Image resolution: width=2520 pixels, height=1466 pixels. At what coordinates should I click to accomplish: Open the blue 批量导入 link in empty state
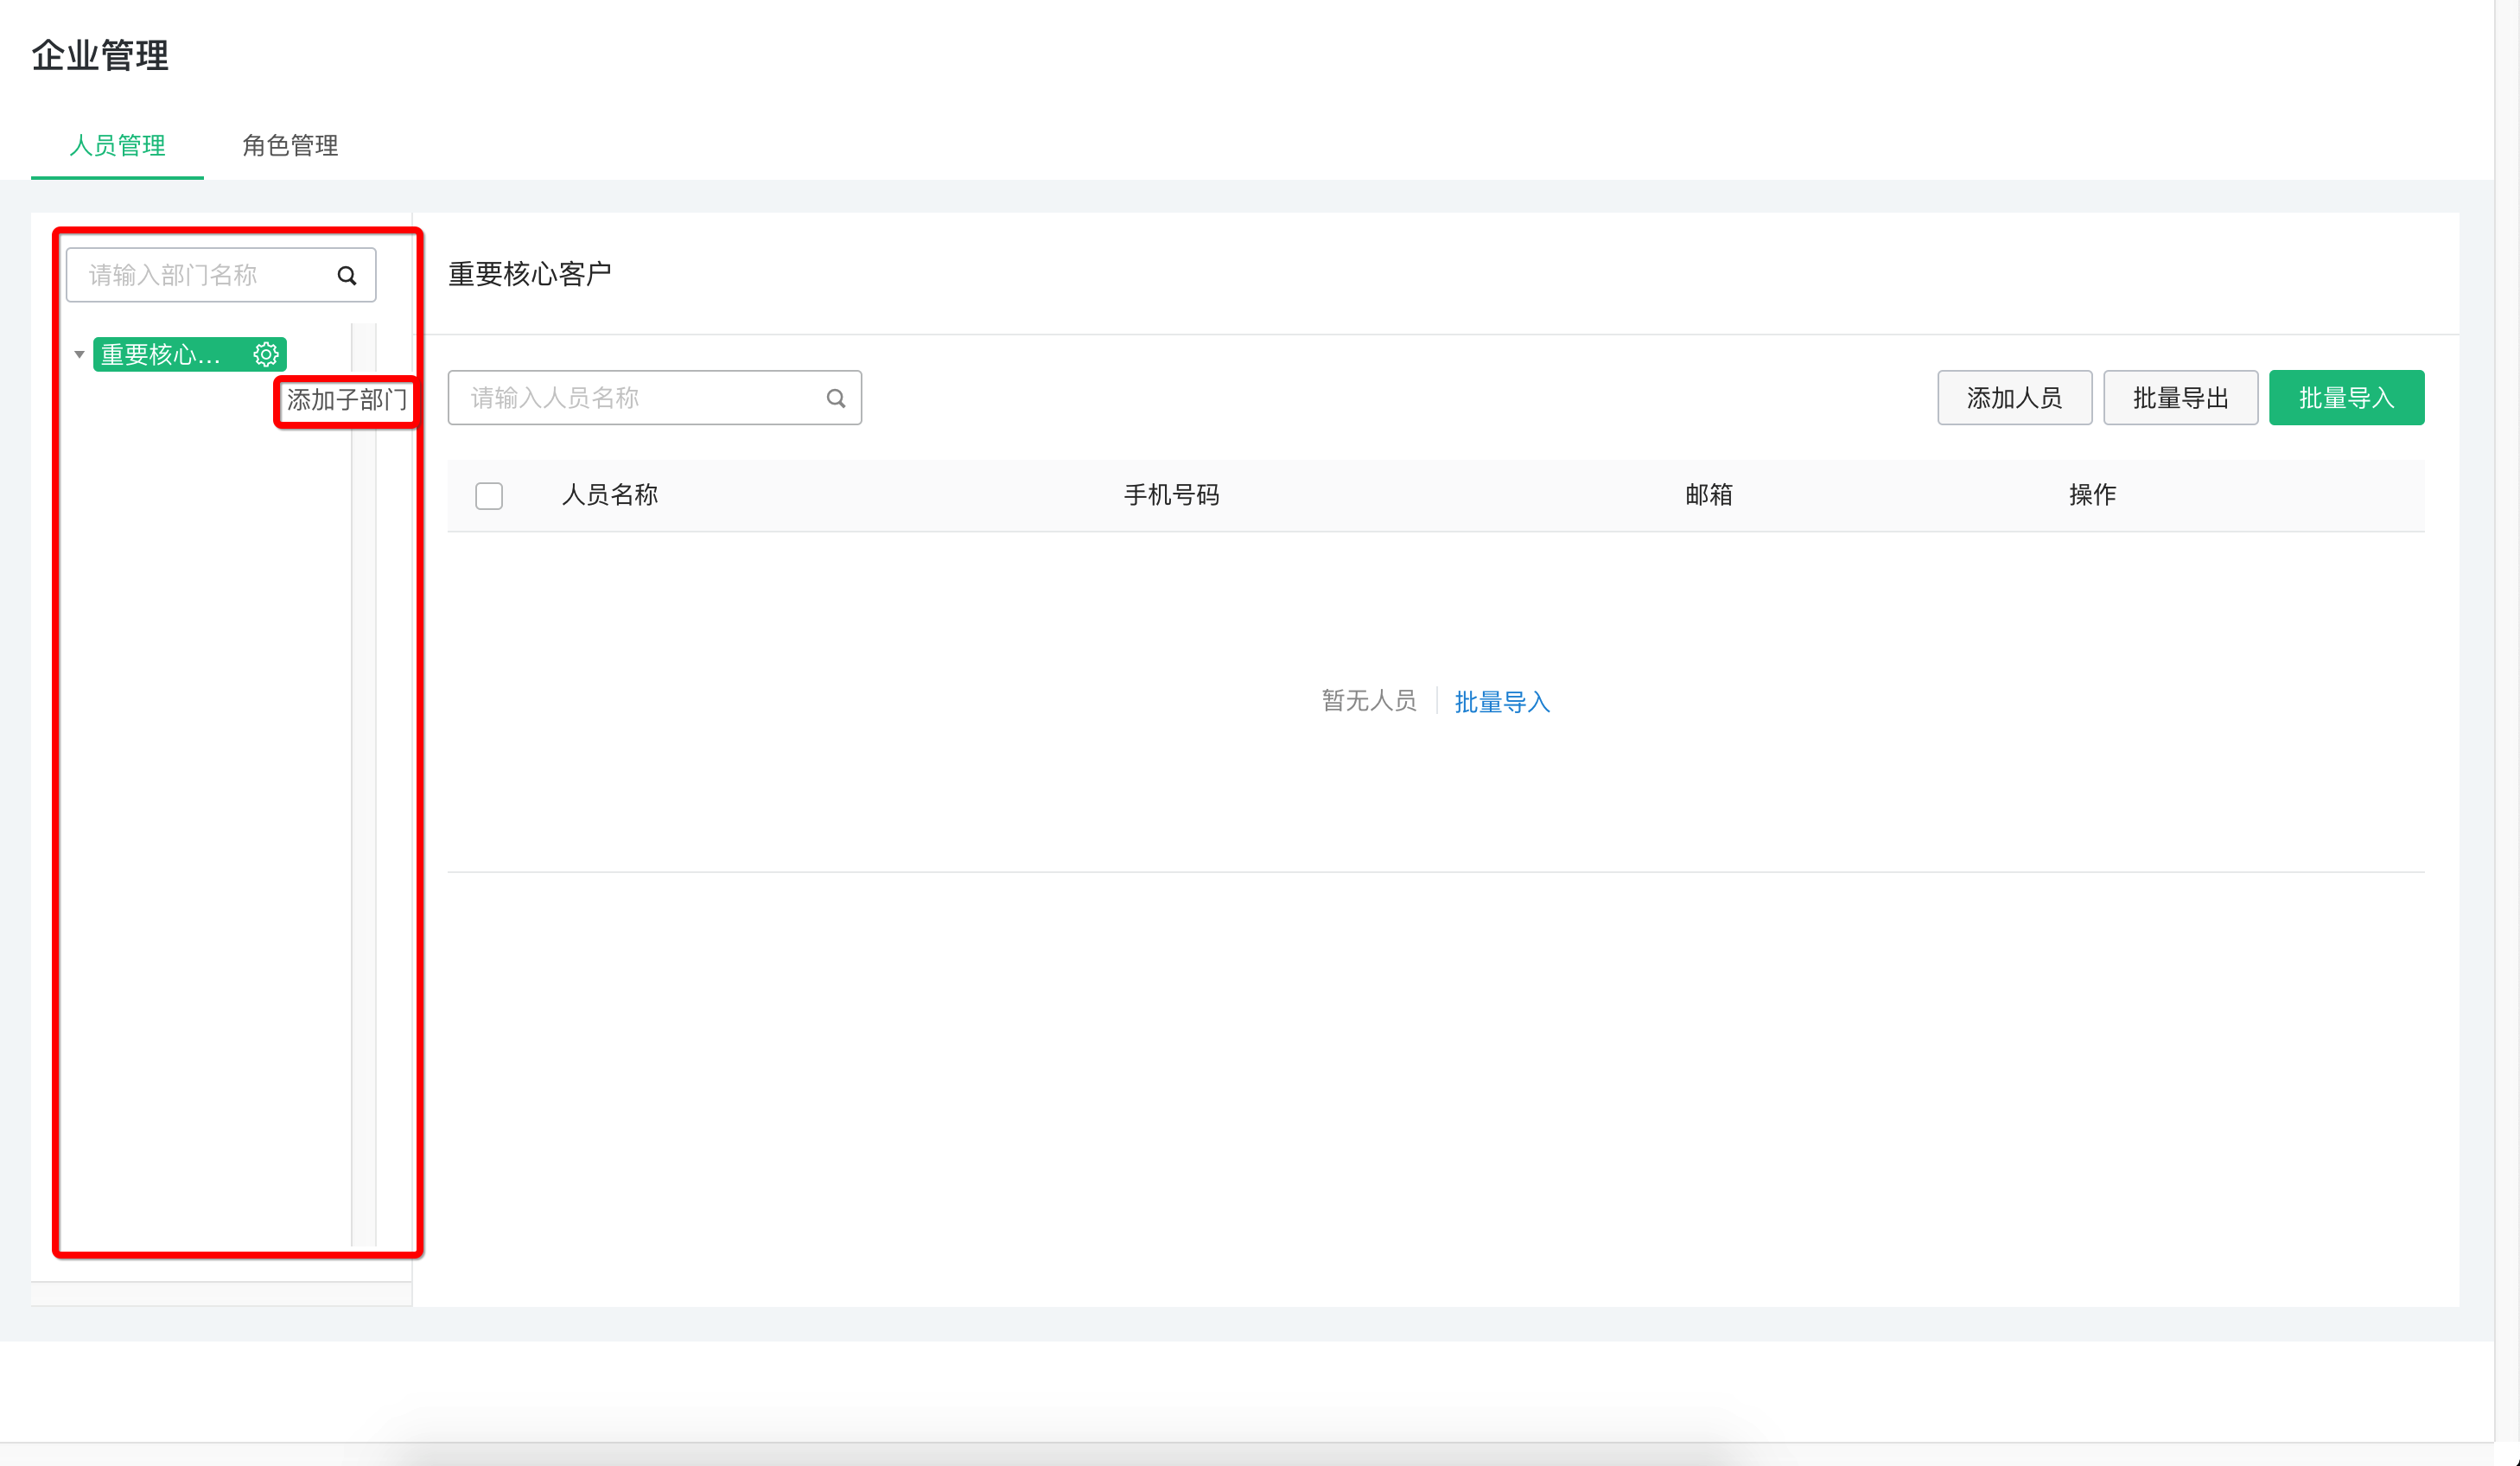(1502, 702)
